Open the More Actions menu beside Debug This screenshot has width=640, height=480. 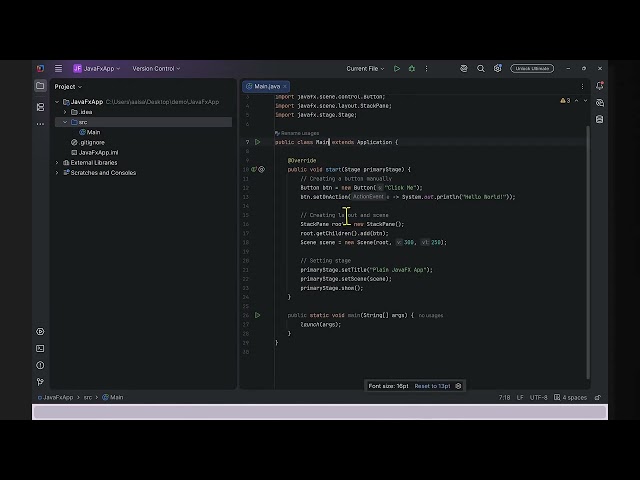426,69
